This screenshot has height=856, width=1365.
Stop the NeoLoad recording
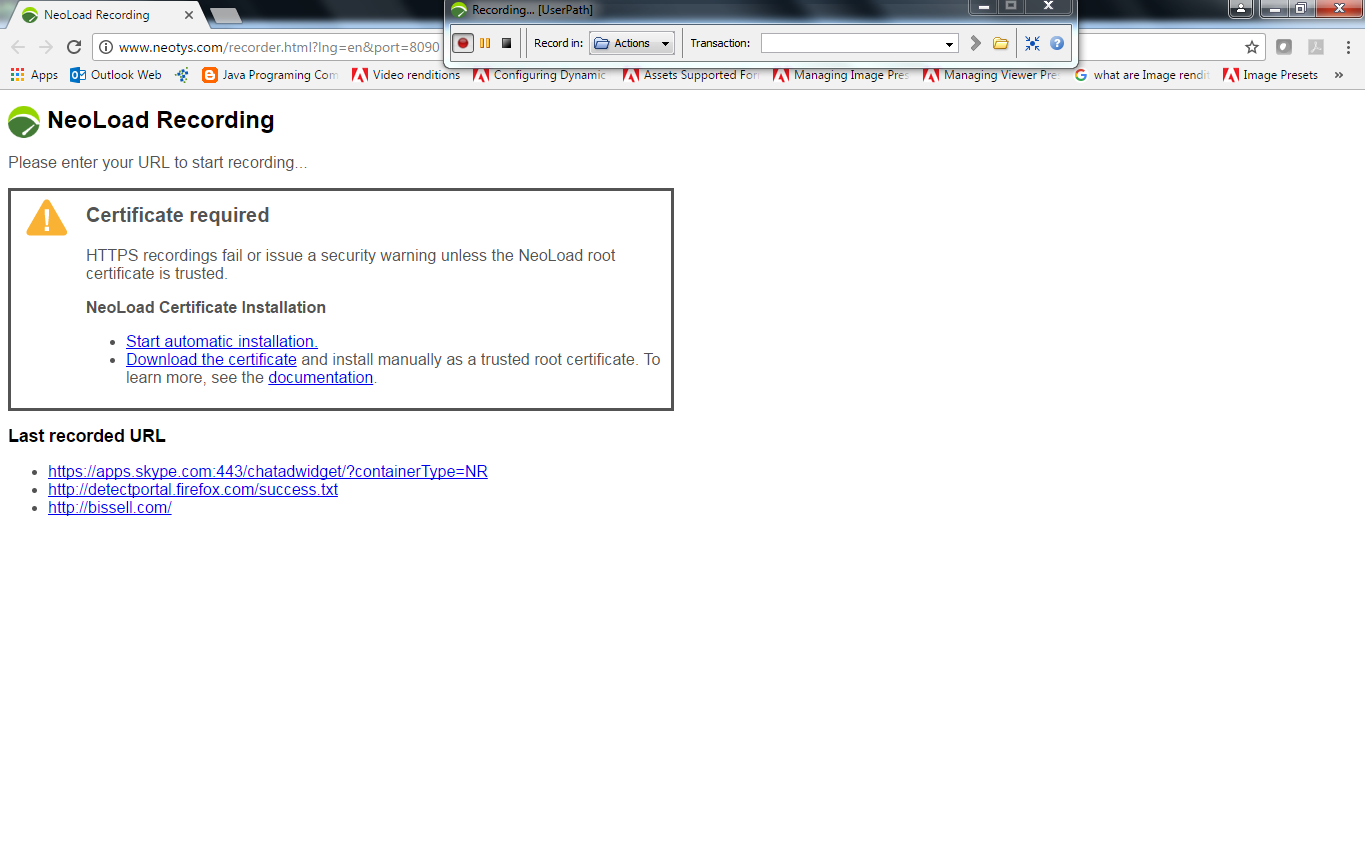click(506, 43)
